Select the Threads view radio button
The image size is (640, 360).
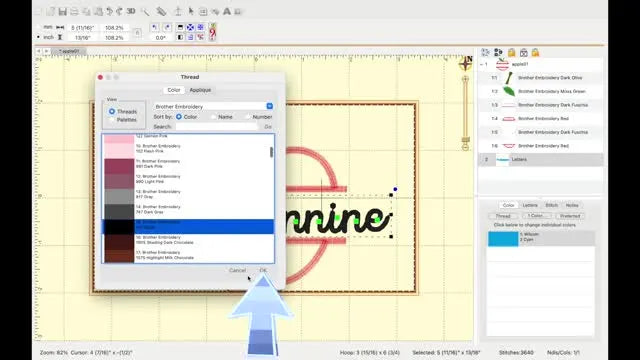click(x=112, y=111)
